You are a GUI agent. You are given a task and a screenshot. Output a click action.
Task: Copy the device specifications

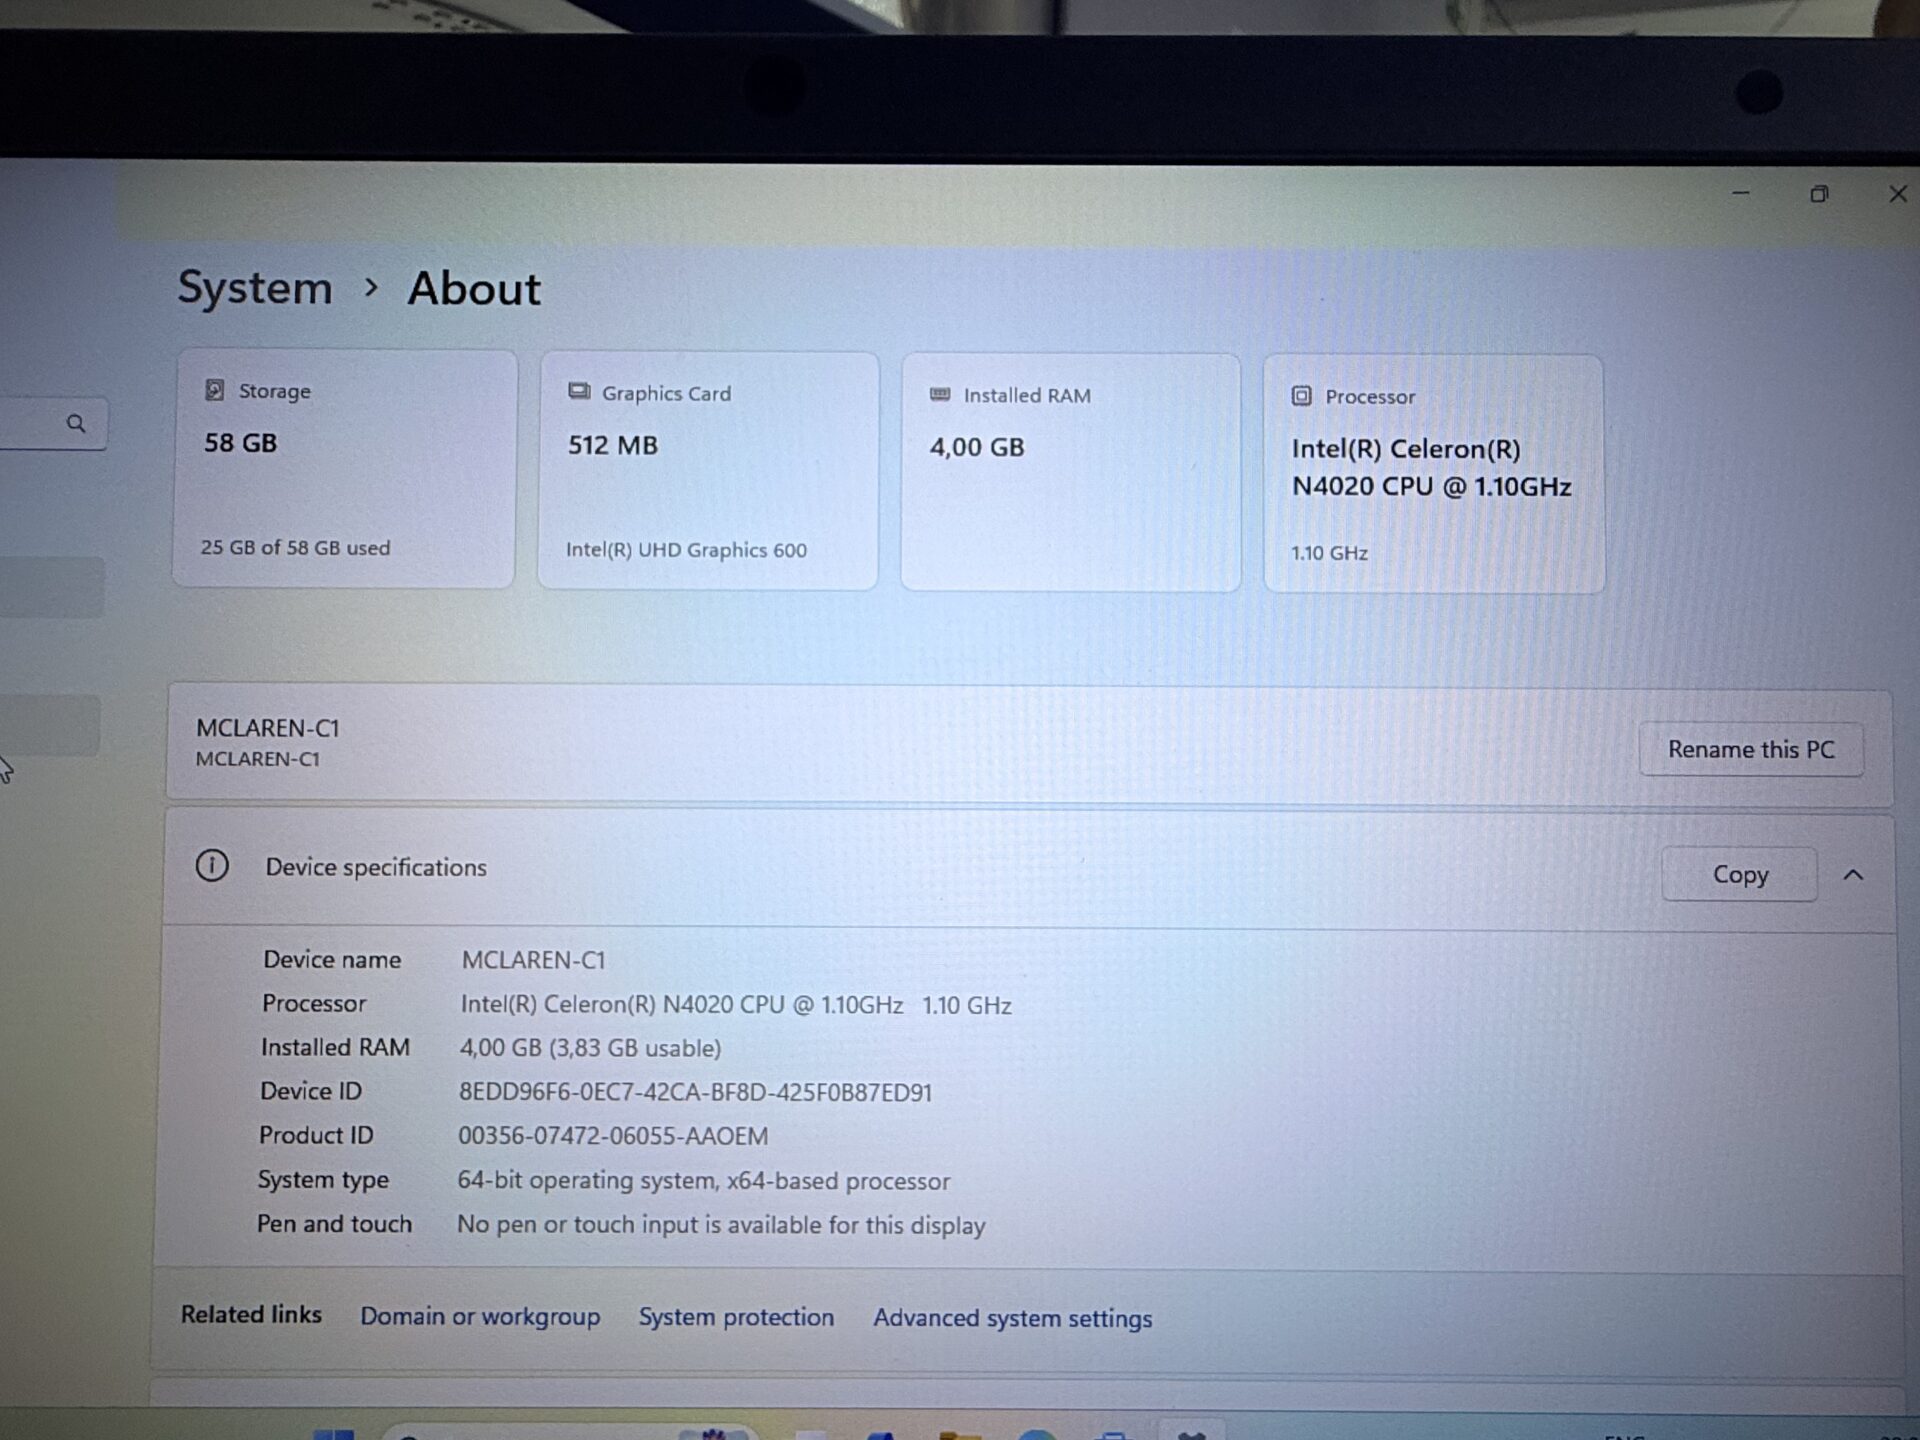pyautogui.click(x=1739, y=875)
